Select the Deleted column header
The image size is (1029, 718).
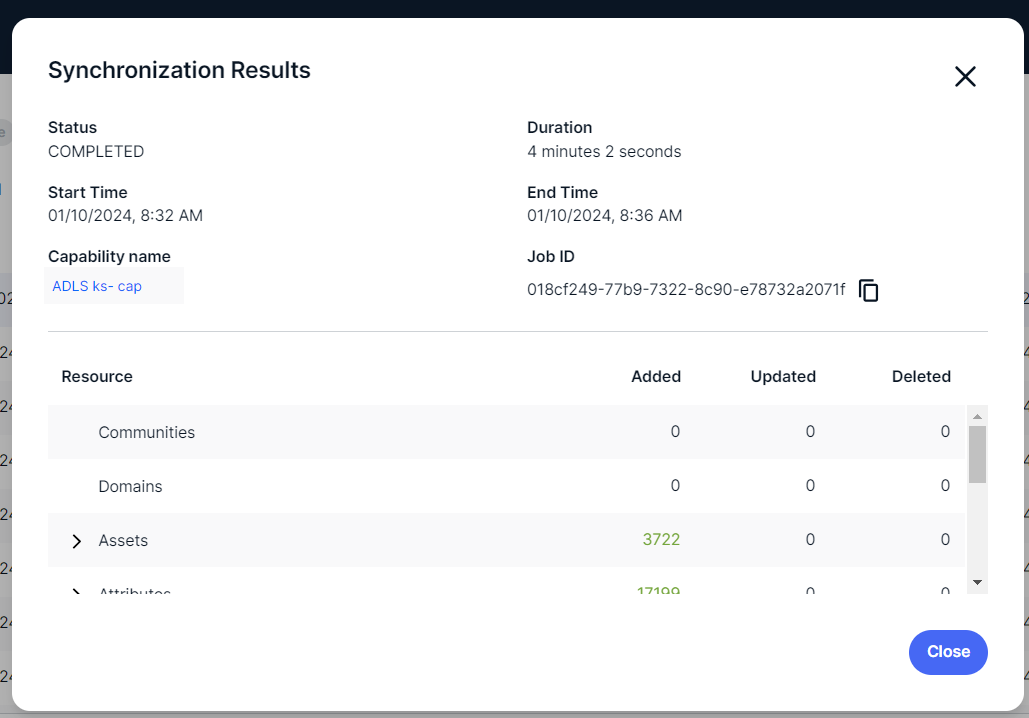click(921, 377)
